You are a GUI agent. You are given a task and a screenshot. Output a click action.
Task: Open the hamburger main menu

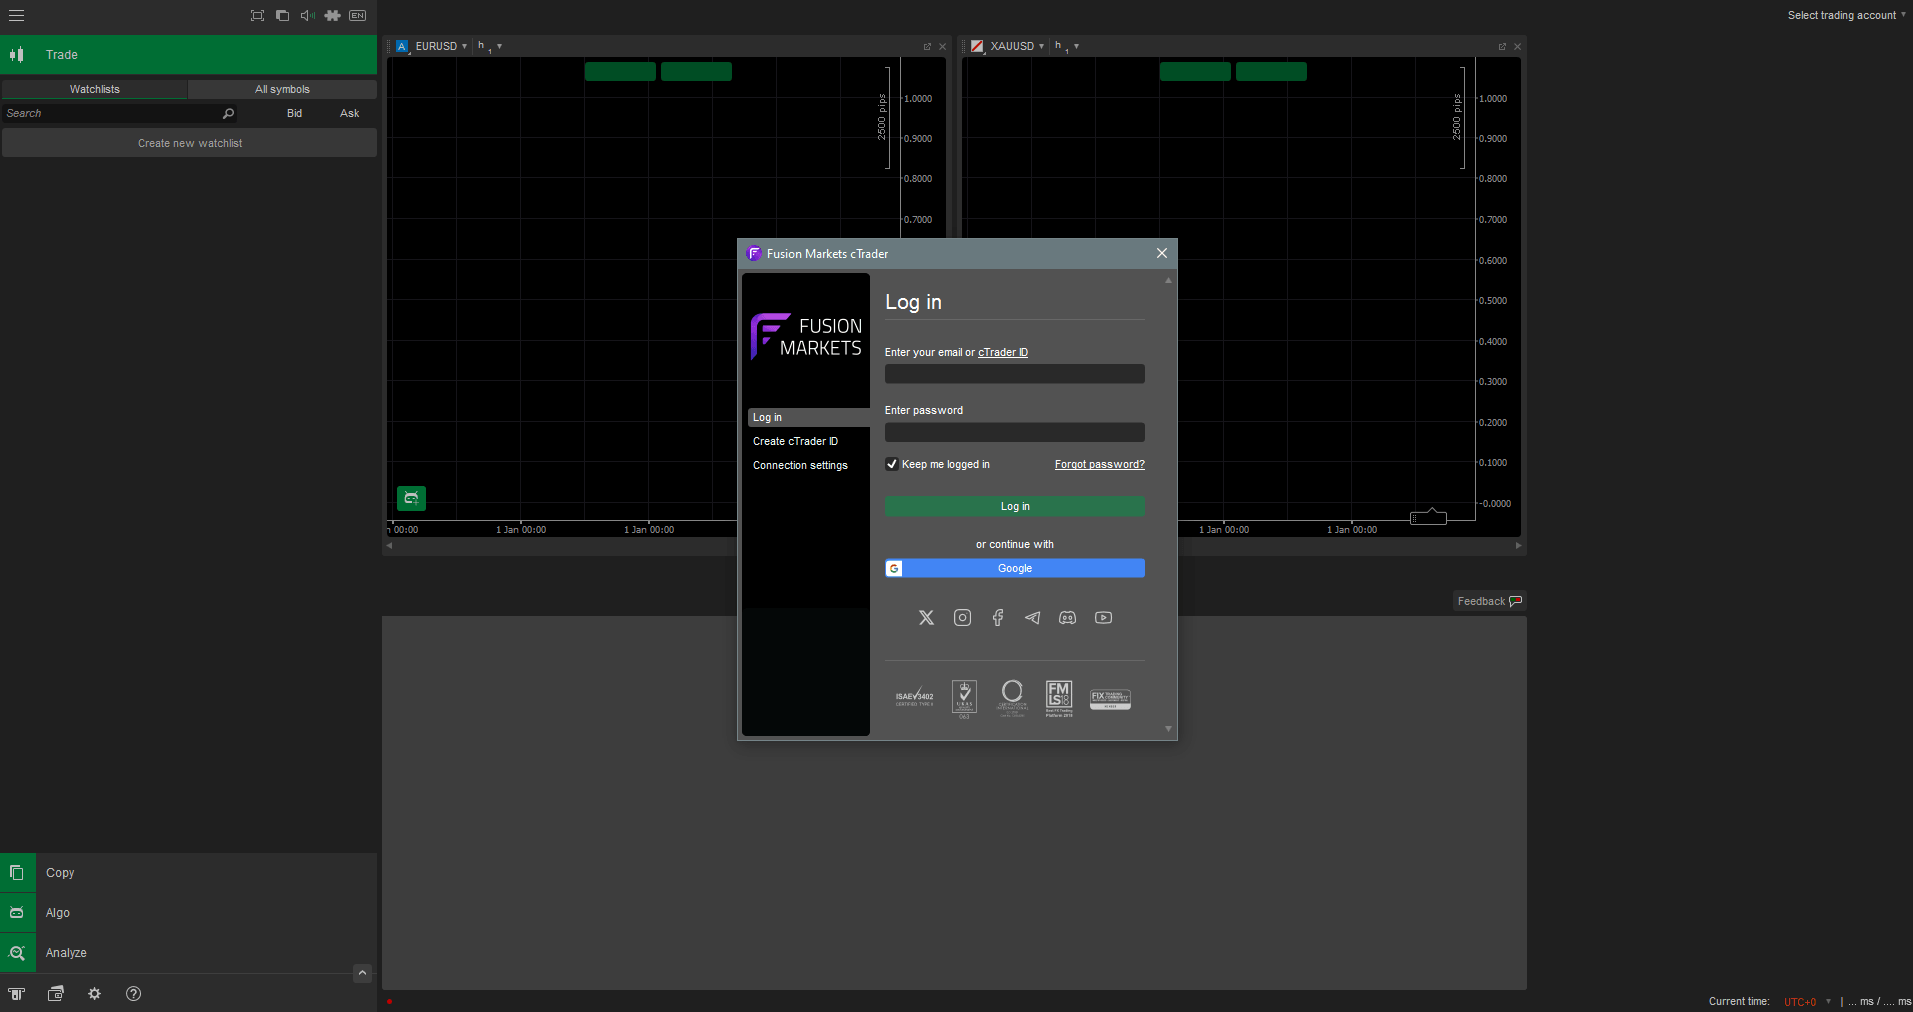(16, 15)
